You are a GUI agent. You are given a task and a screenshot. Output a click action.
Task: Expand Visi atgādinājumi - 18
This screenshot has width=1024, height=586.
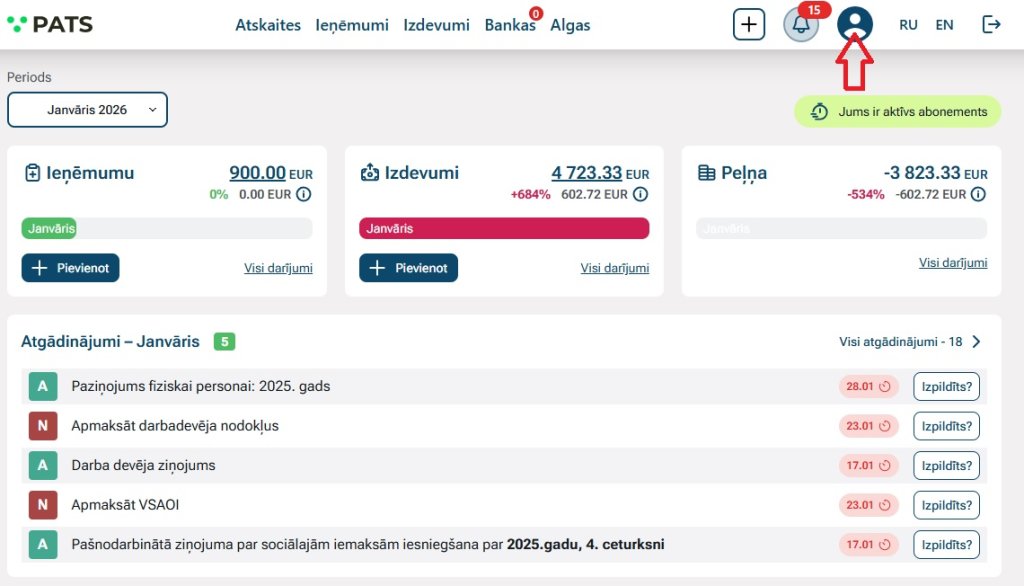(910, 342)
